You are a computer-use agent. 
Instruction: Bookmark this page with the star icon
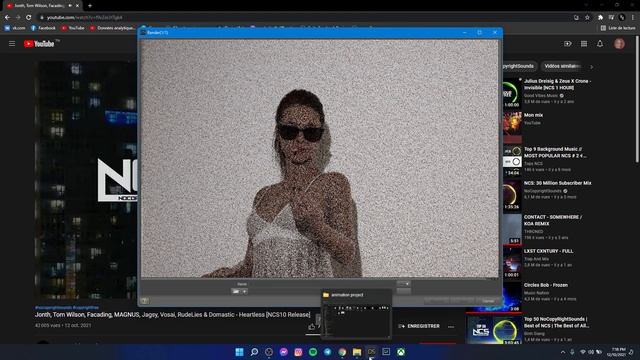click(587, 18)
